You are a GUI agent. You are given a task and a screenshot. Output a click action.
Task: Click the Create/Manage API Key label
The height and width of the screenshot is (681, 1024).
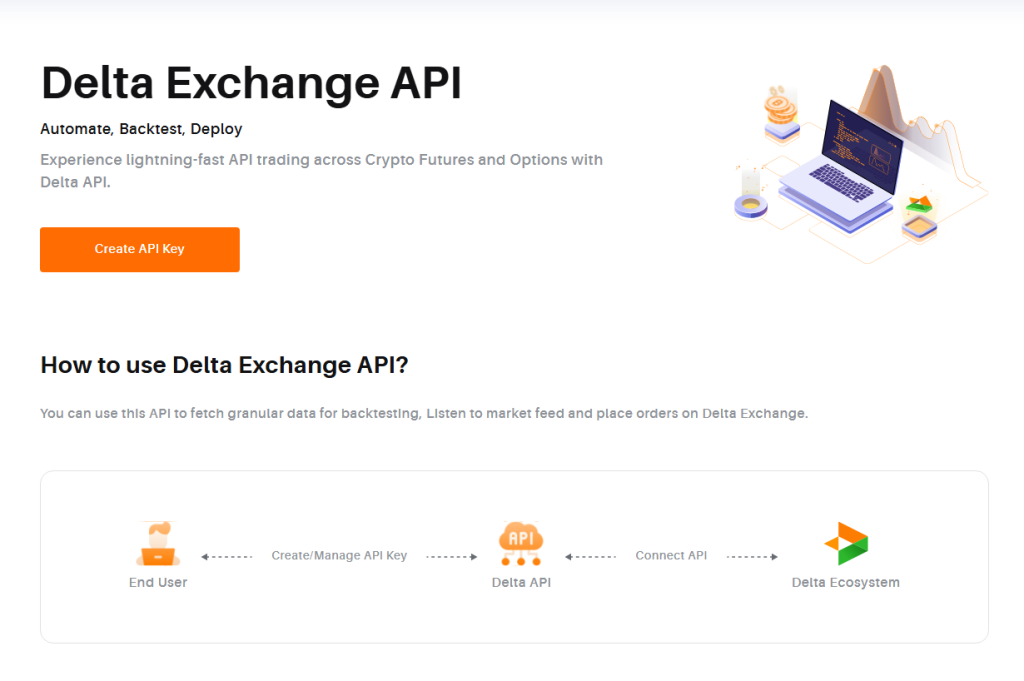coord(339,556)
